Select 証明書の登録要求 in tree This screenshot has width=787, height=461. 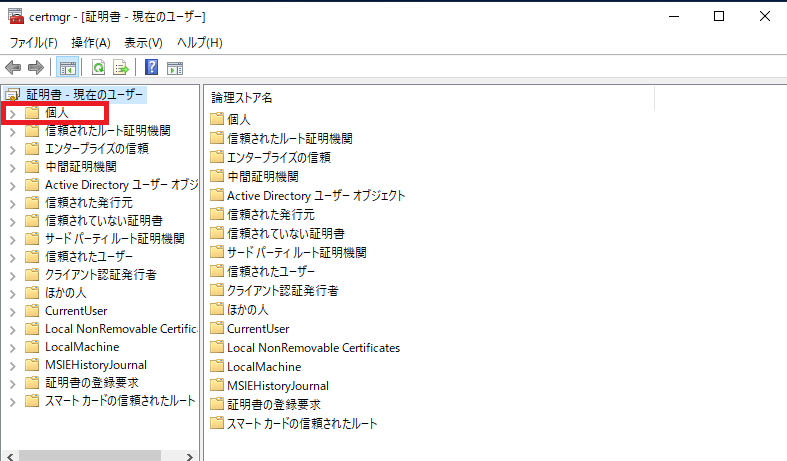tap(92, 383)
